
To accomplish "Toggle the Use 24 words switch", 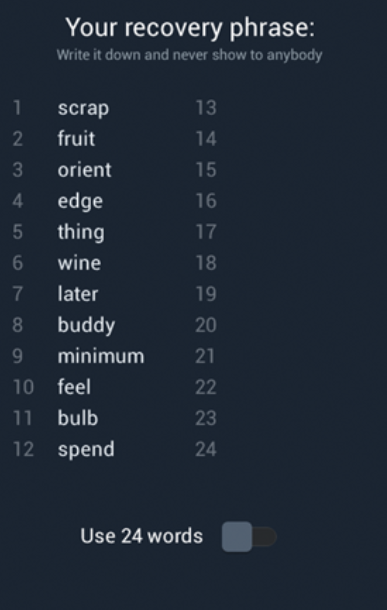I will point(249,536).
